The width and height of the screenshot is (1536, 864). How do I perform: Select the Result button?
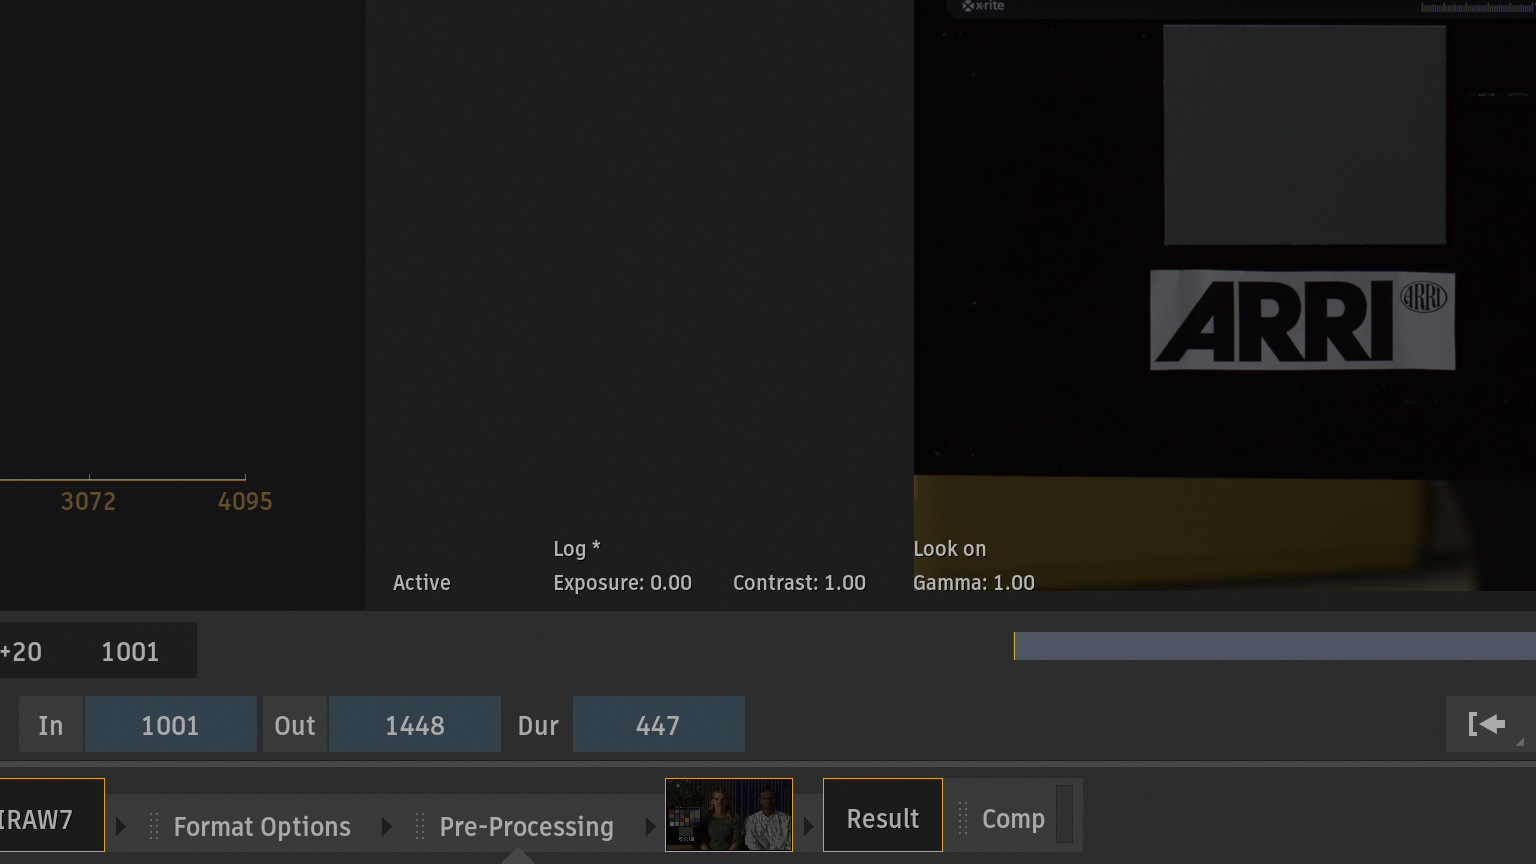point(883,815)
